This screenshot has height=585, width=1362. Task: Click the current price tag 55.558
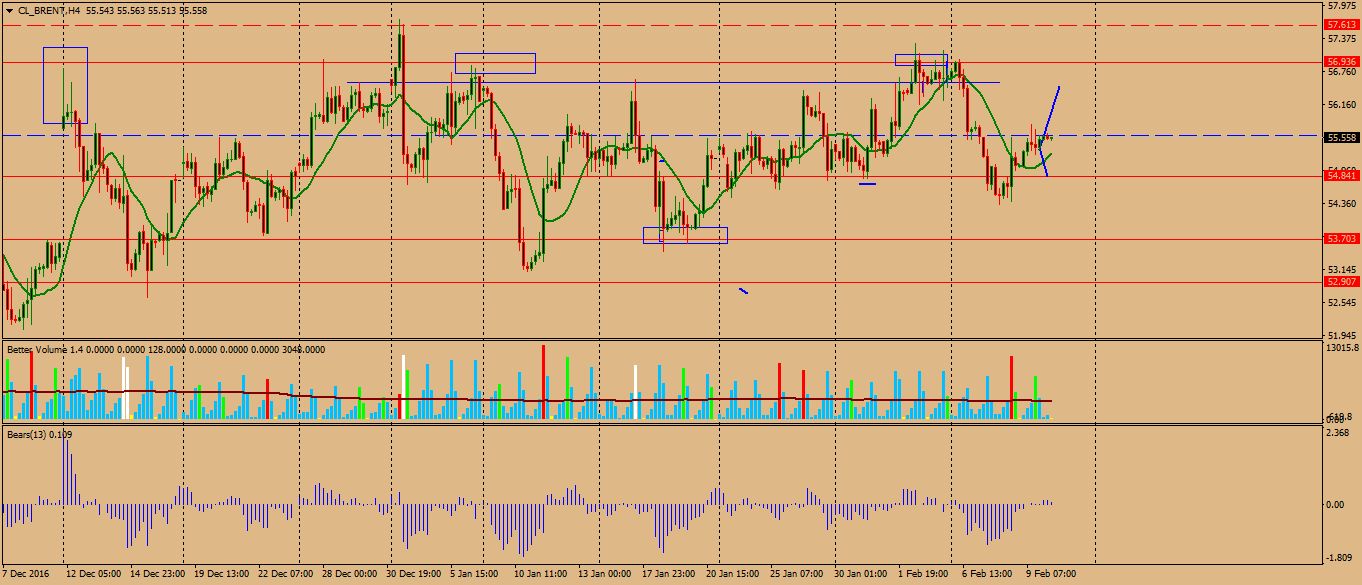(x=1340, y=138)
